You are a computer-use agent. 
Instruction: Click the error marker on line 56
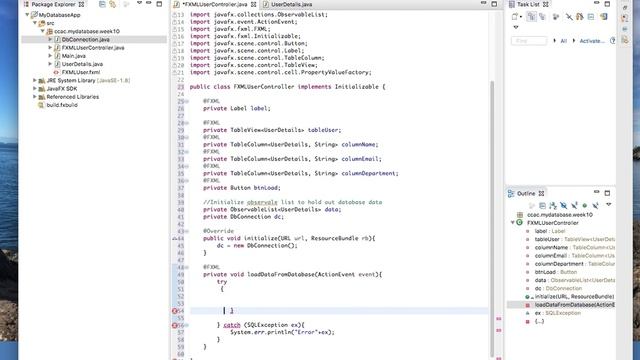(175, 325)
